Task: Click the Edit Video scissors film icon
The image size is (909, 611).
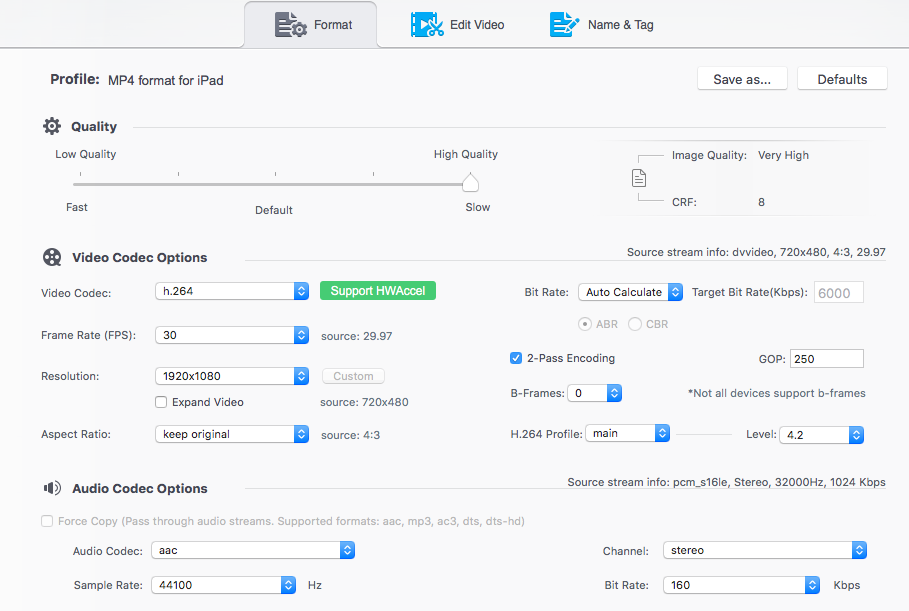Action: (427, 25)
